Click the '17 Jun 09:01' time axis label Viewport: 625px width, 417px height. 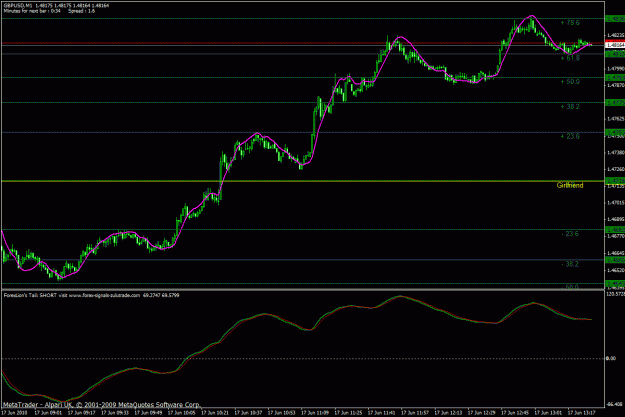click(48, 413)
